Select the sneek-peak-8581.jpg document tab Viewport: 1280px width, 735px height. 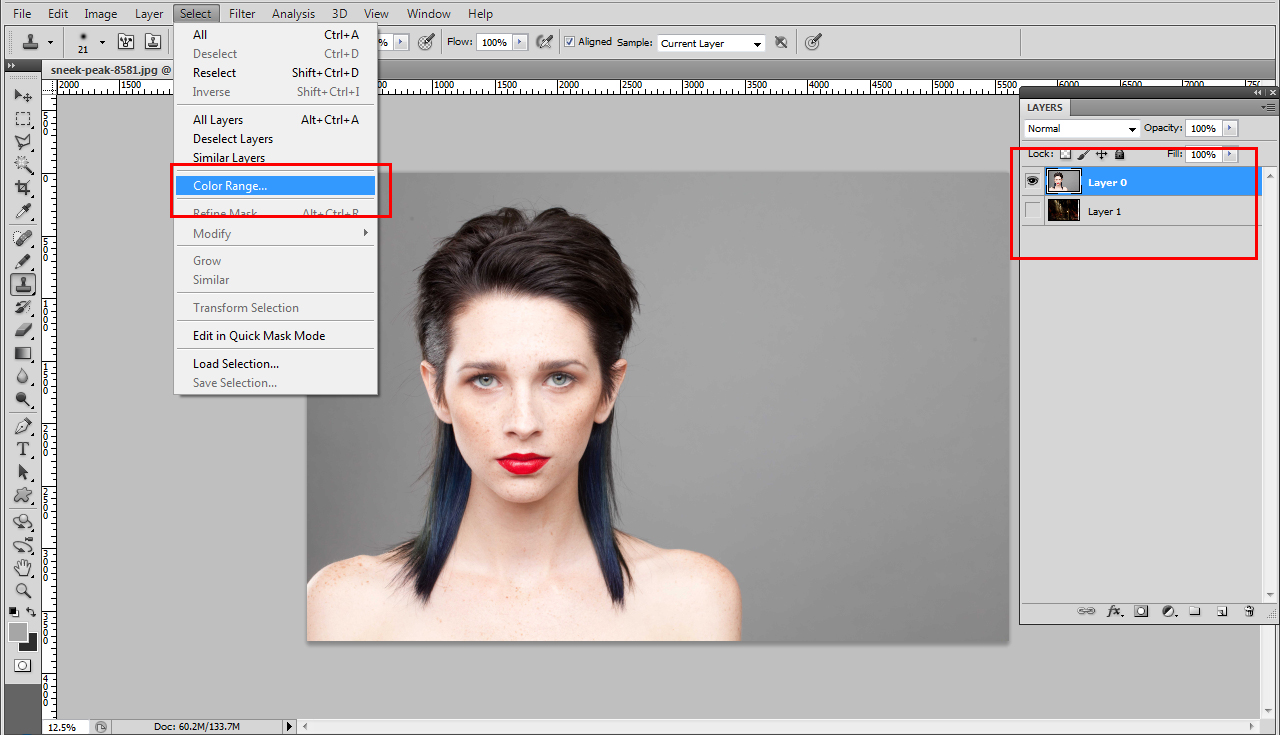pos(110,71)
